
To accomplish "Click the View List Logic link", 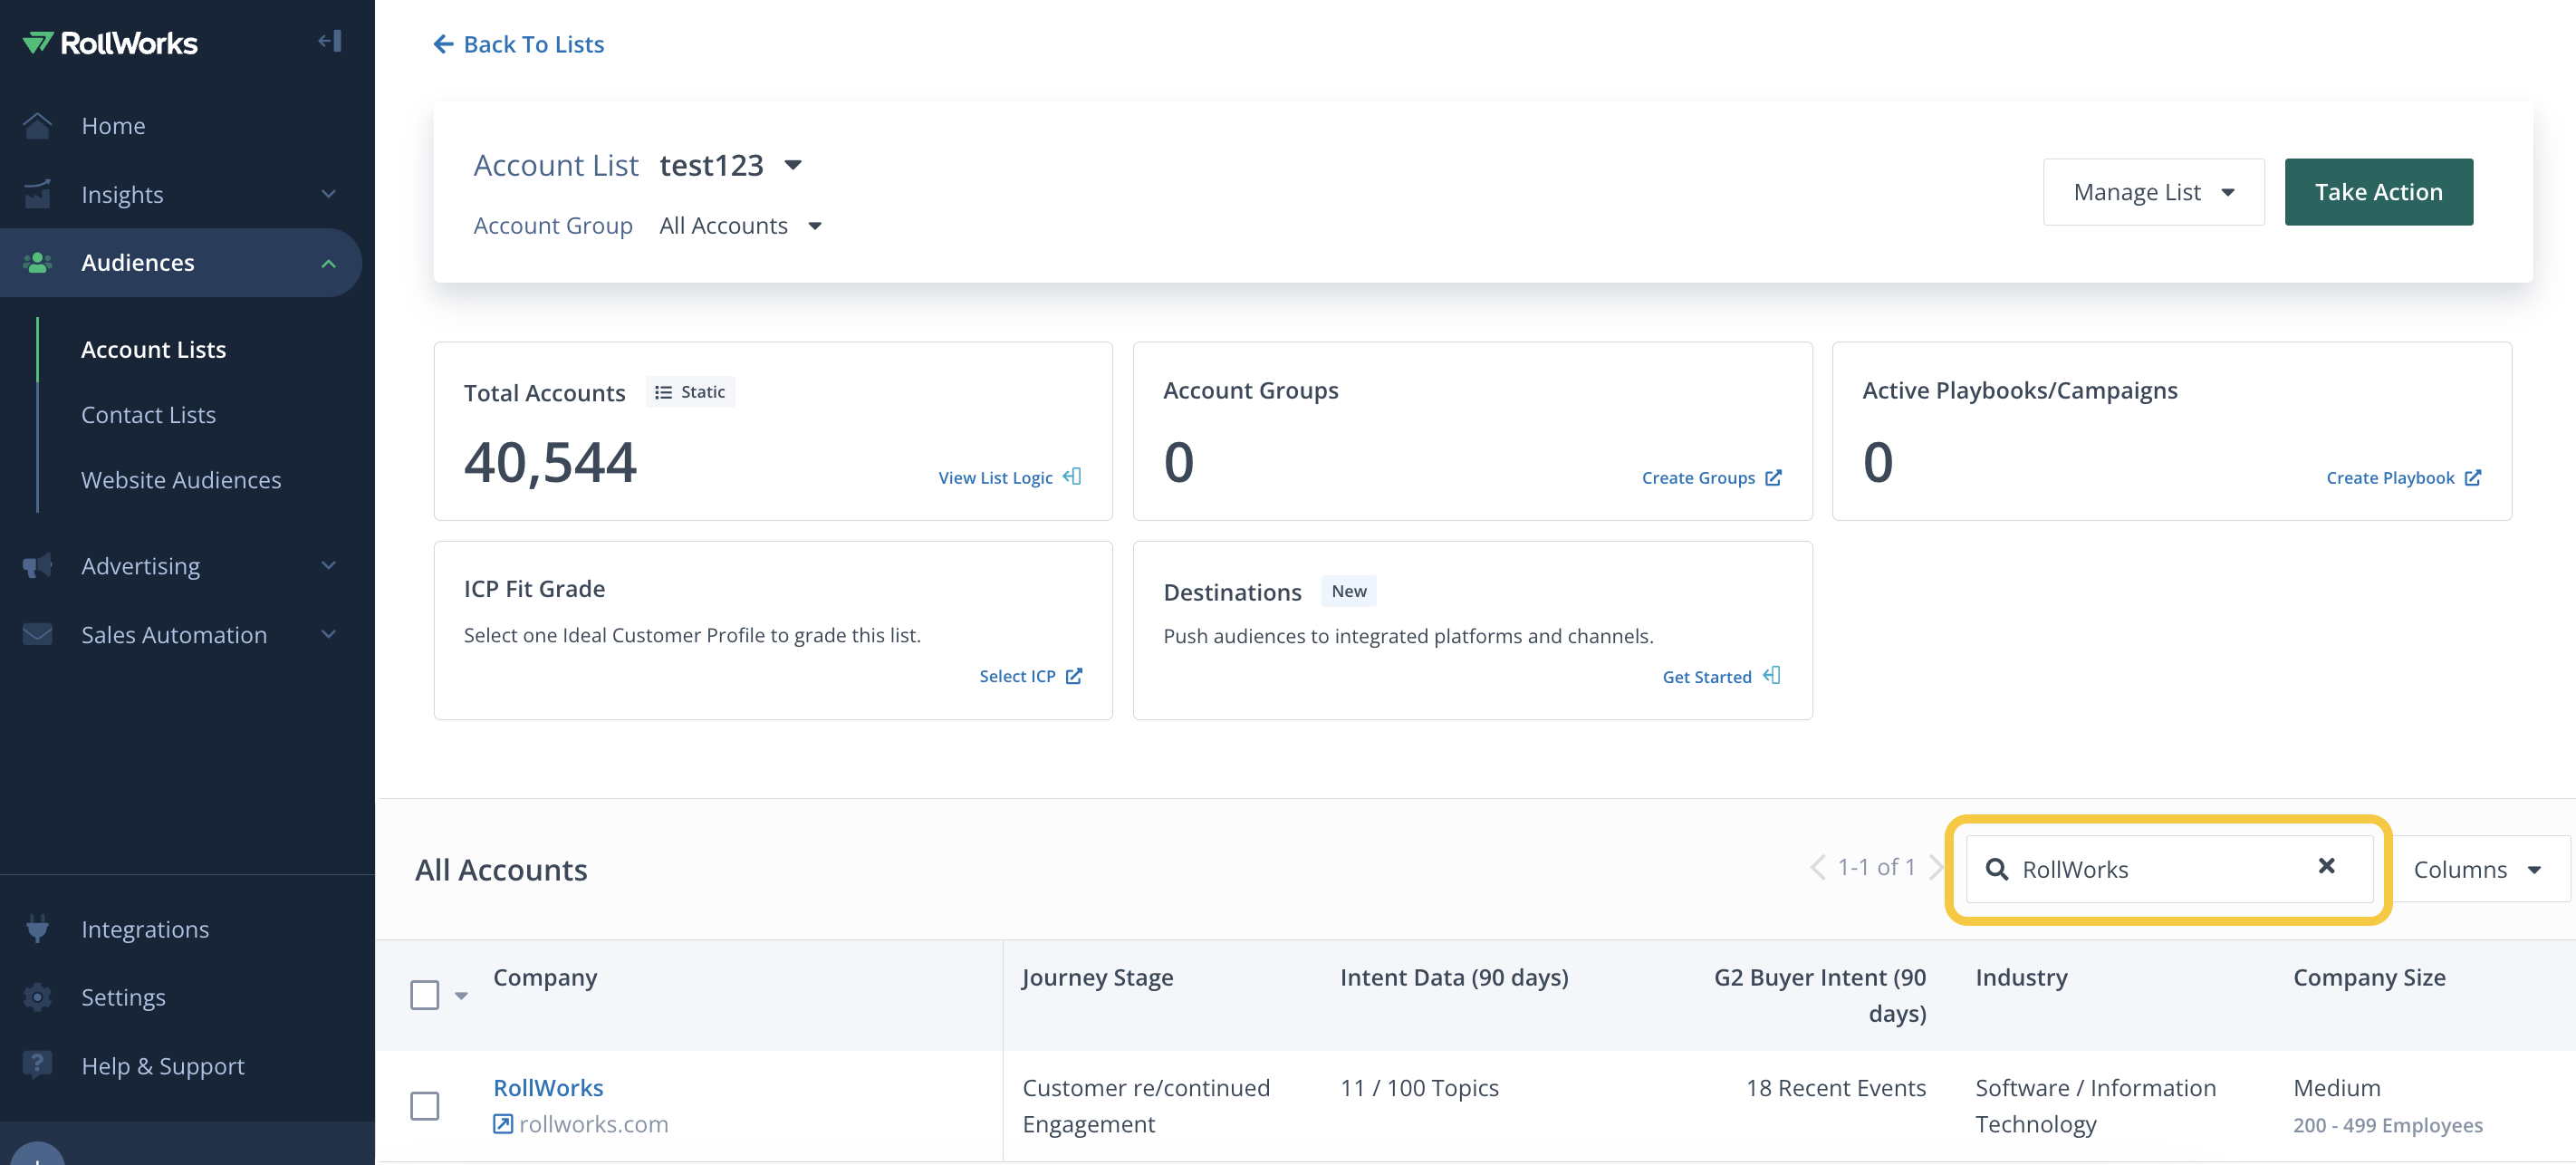I will click(995, 478).
